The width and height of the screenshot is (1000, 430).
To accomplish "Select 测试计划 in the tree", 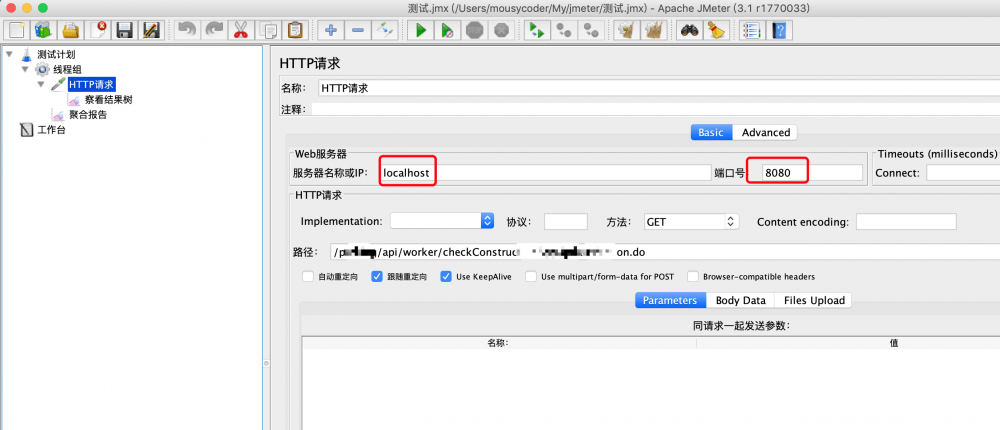I will click(x=56, y=54).
